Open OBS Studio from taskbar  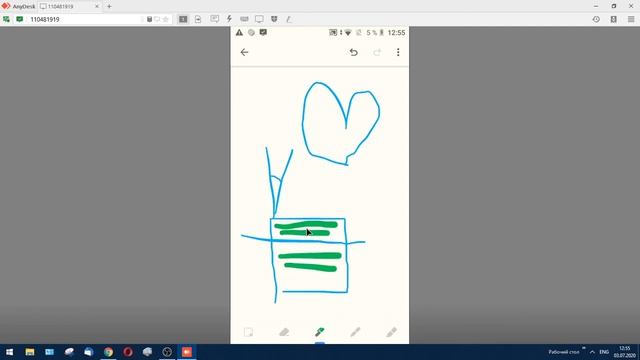point(167,352)
